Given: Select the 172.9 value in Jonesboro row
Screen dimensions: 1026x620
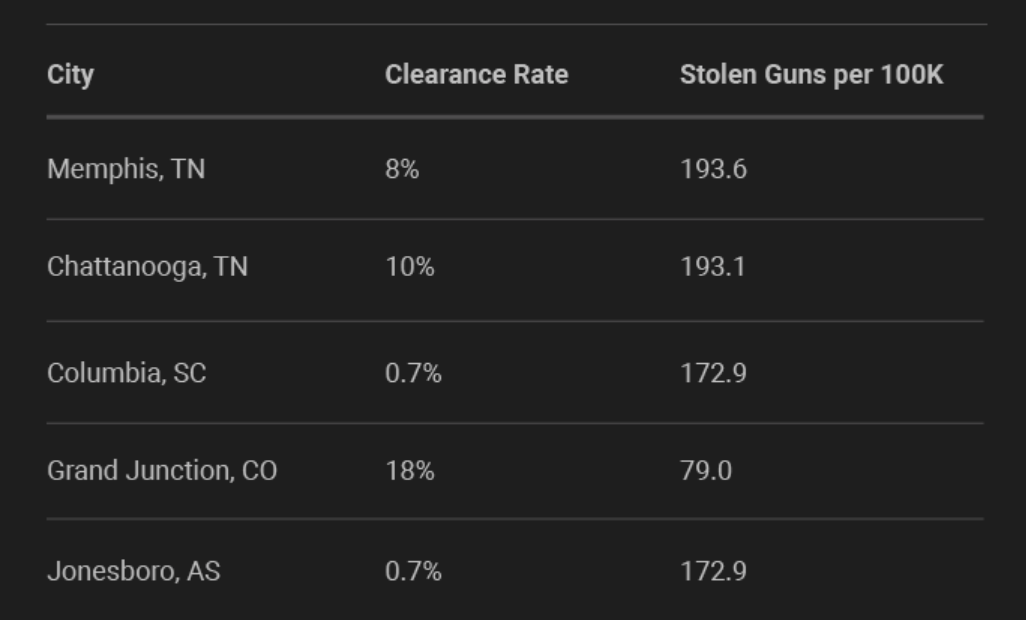Looking at the screenshot, I should tap(713, 571).
